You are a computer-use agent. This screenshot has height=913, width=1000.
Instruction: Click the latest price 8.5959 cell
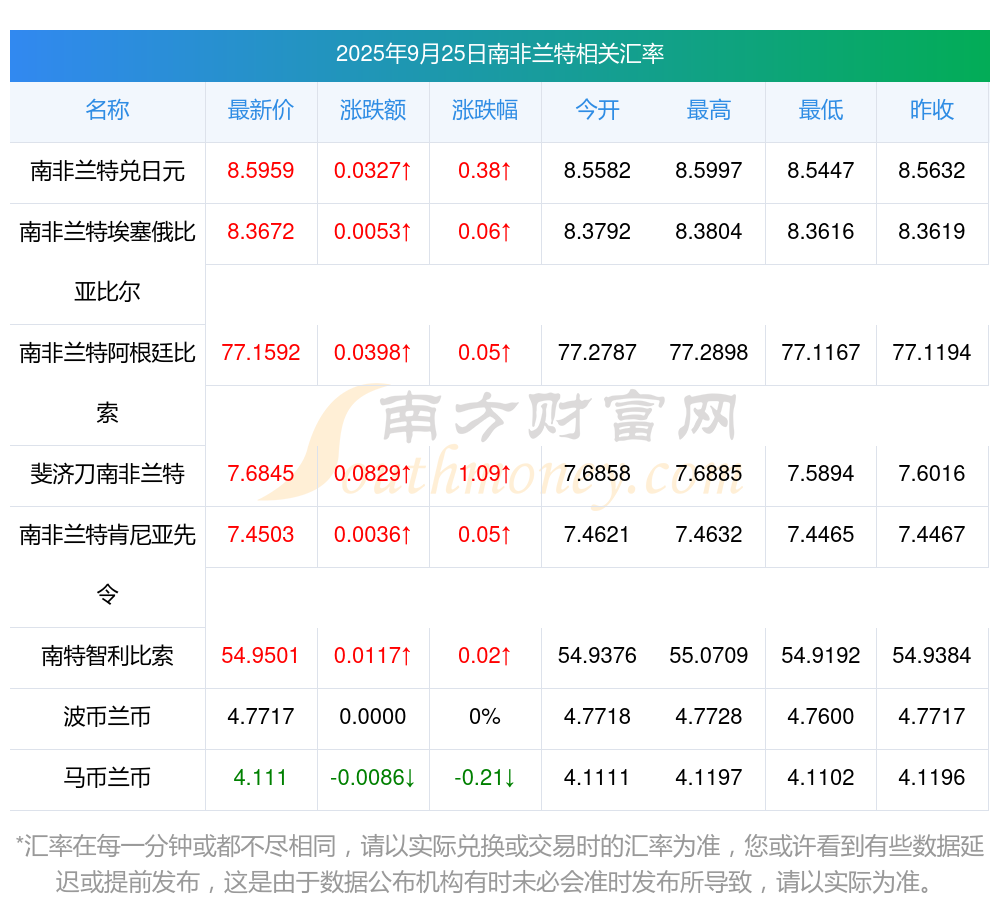(261, 171)
